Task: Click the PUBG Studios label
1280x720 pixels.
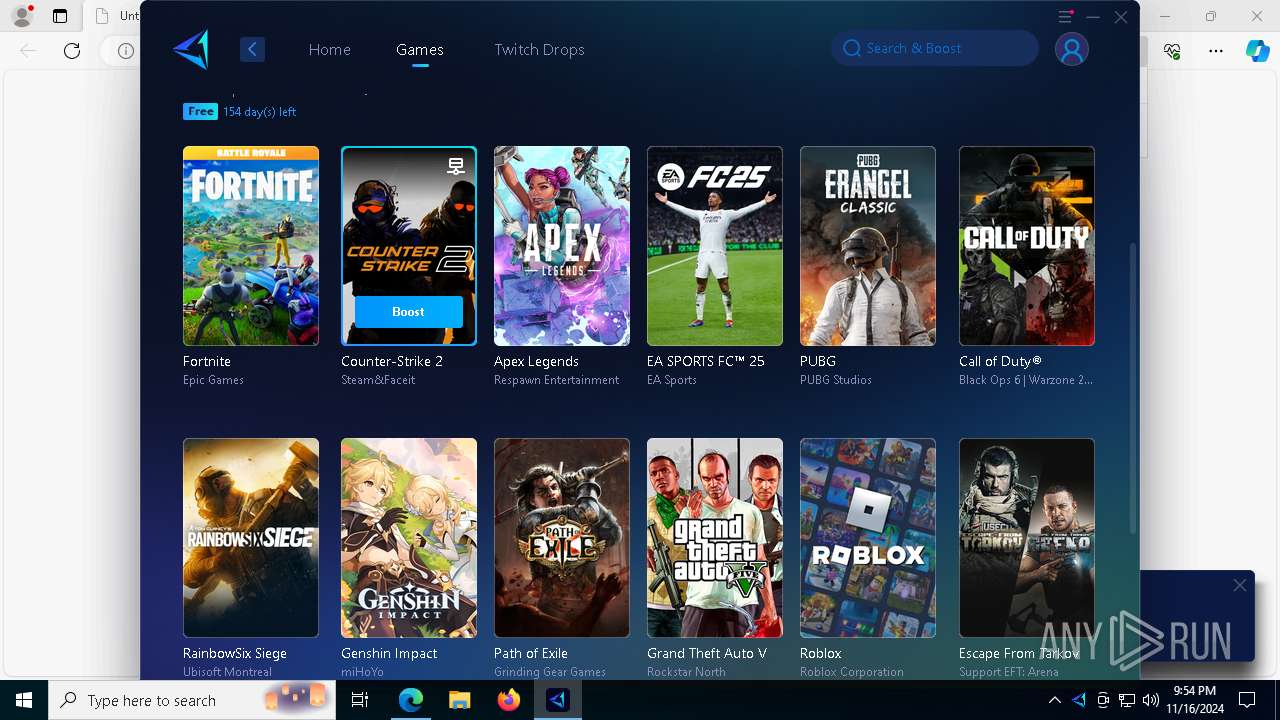Action: coord(836,380)
